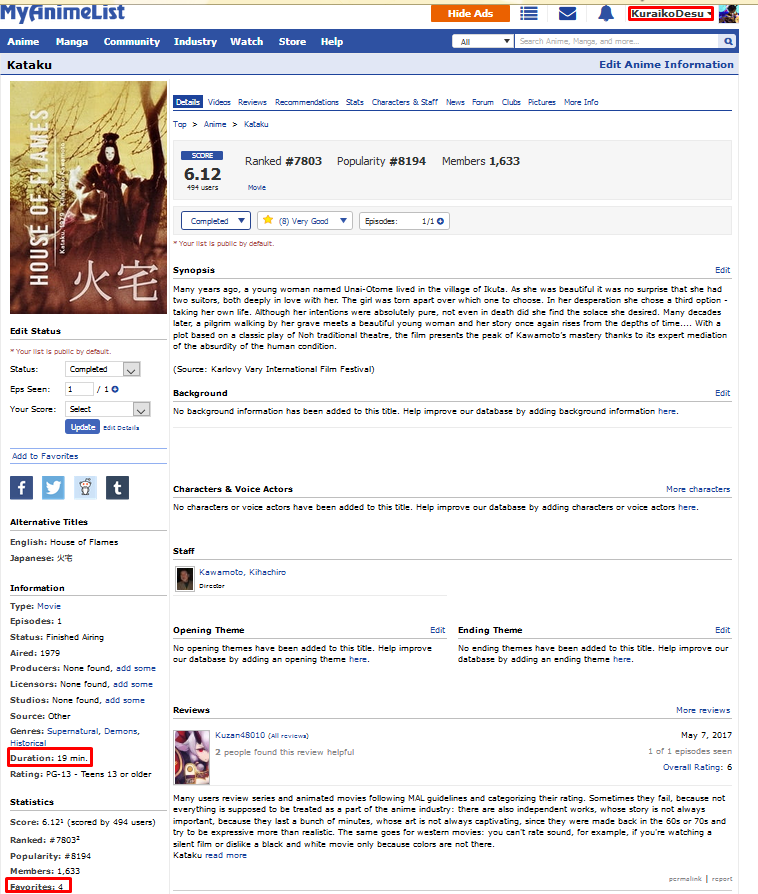Open the list icon in header
Image resolution: width=758 pixels, height=894 pixels.
[529, 13]
